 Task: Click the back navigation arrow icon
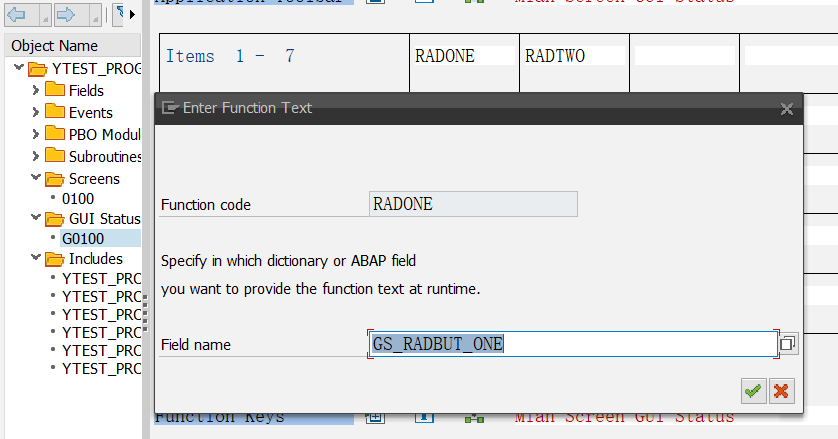coord(17,15)
